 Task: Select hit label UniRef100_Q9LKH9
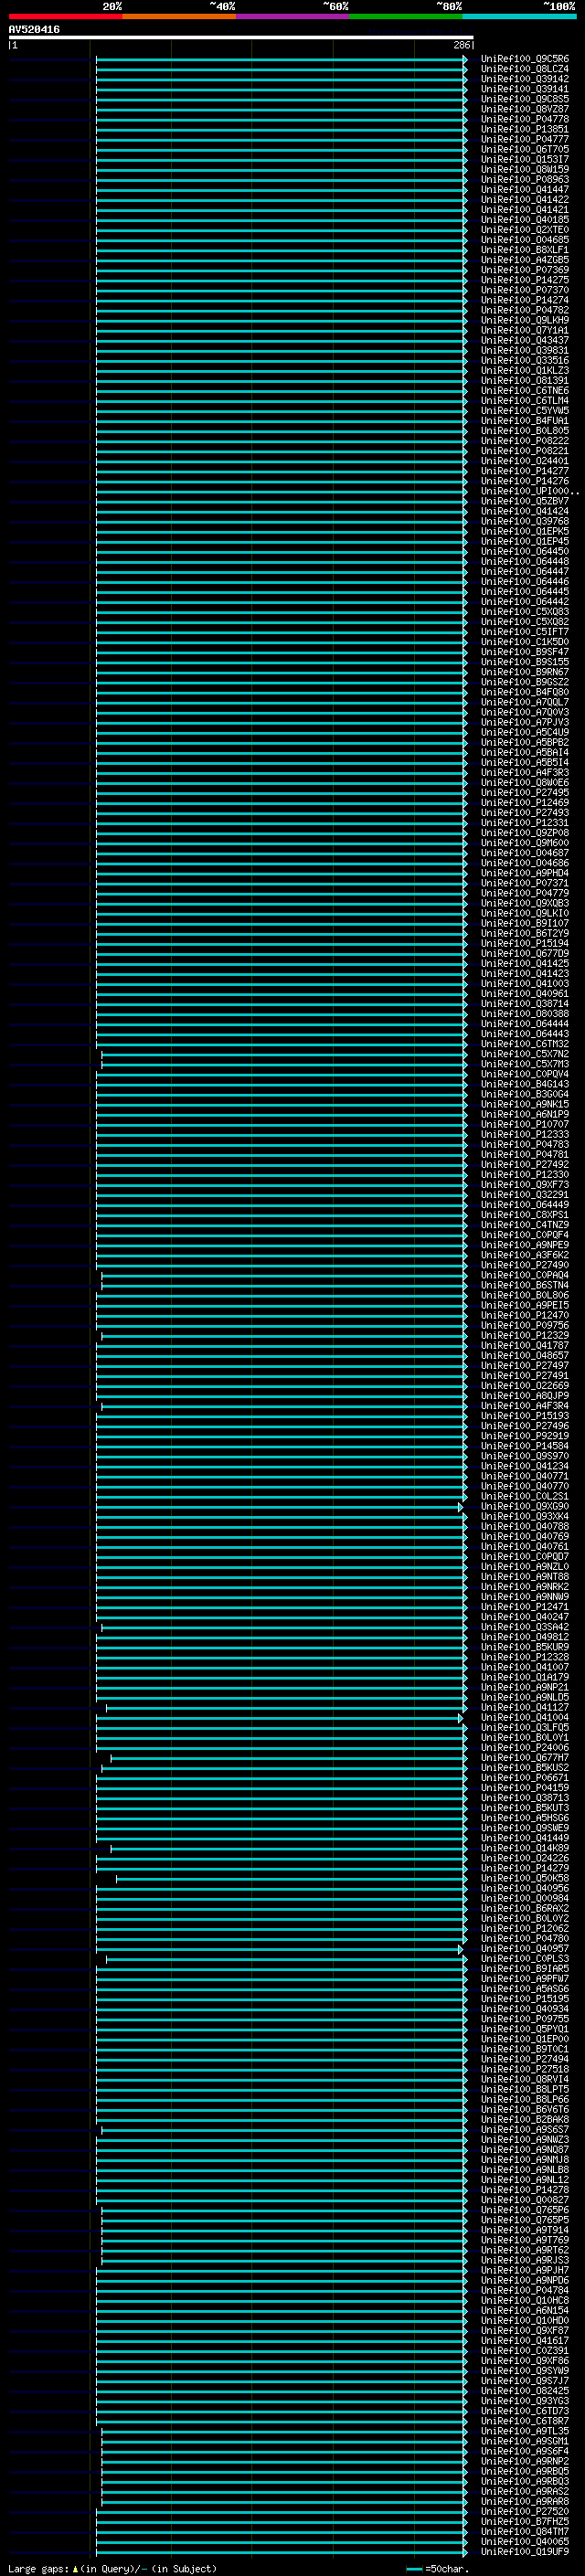click(x=524, y=320)
